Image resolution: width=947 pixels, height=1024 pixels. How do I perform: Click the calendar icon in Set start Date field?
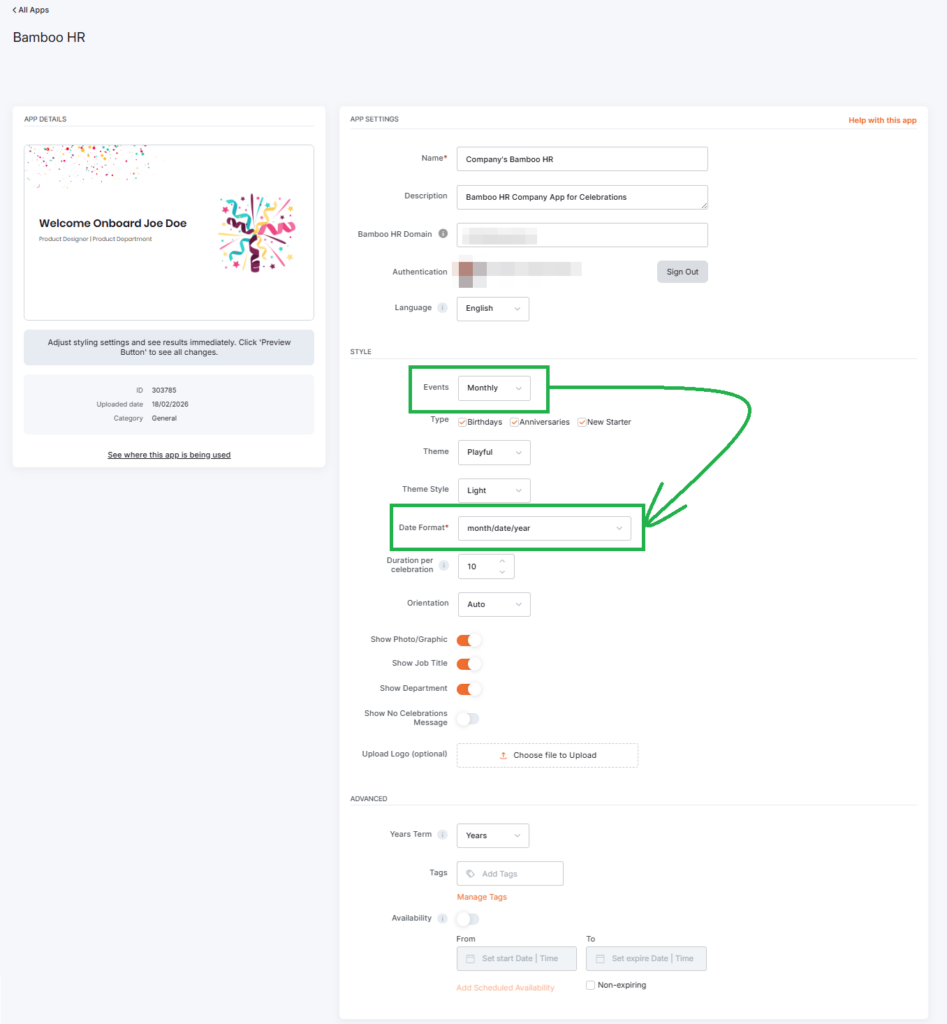[471, 958]
